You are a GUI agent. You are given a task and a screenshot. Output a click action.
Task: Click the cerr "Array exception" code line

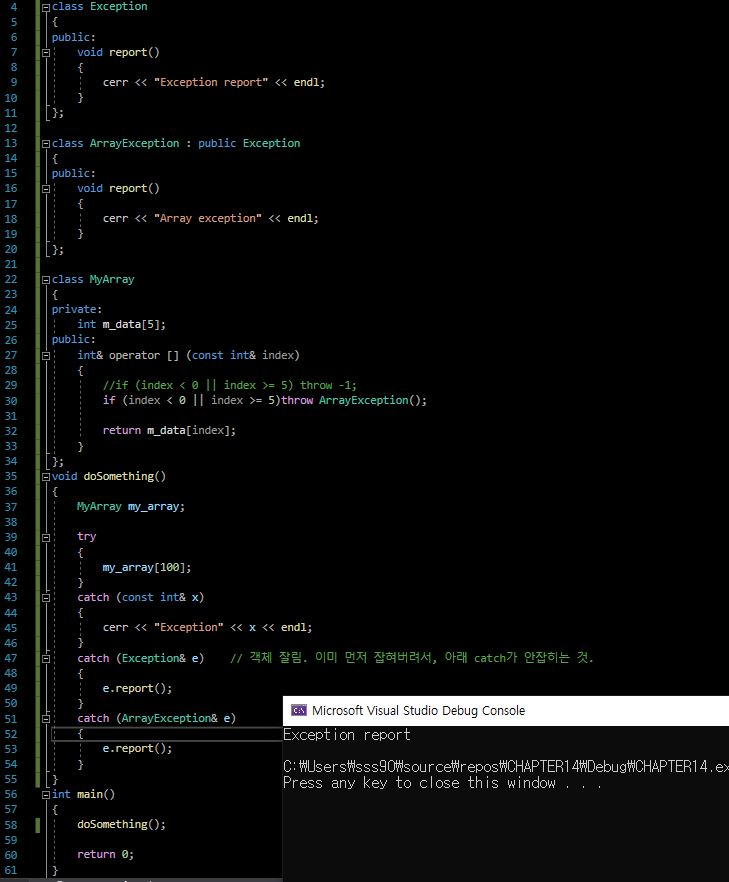point(210,218)
